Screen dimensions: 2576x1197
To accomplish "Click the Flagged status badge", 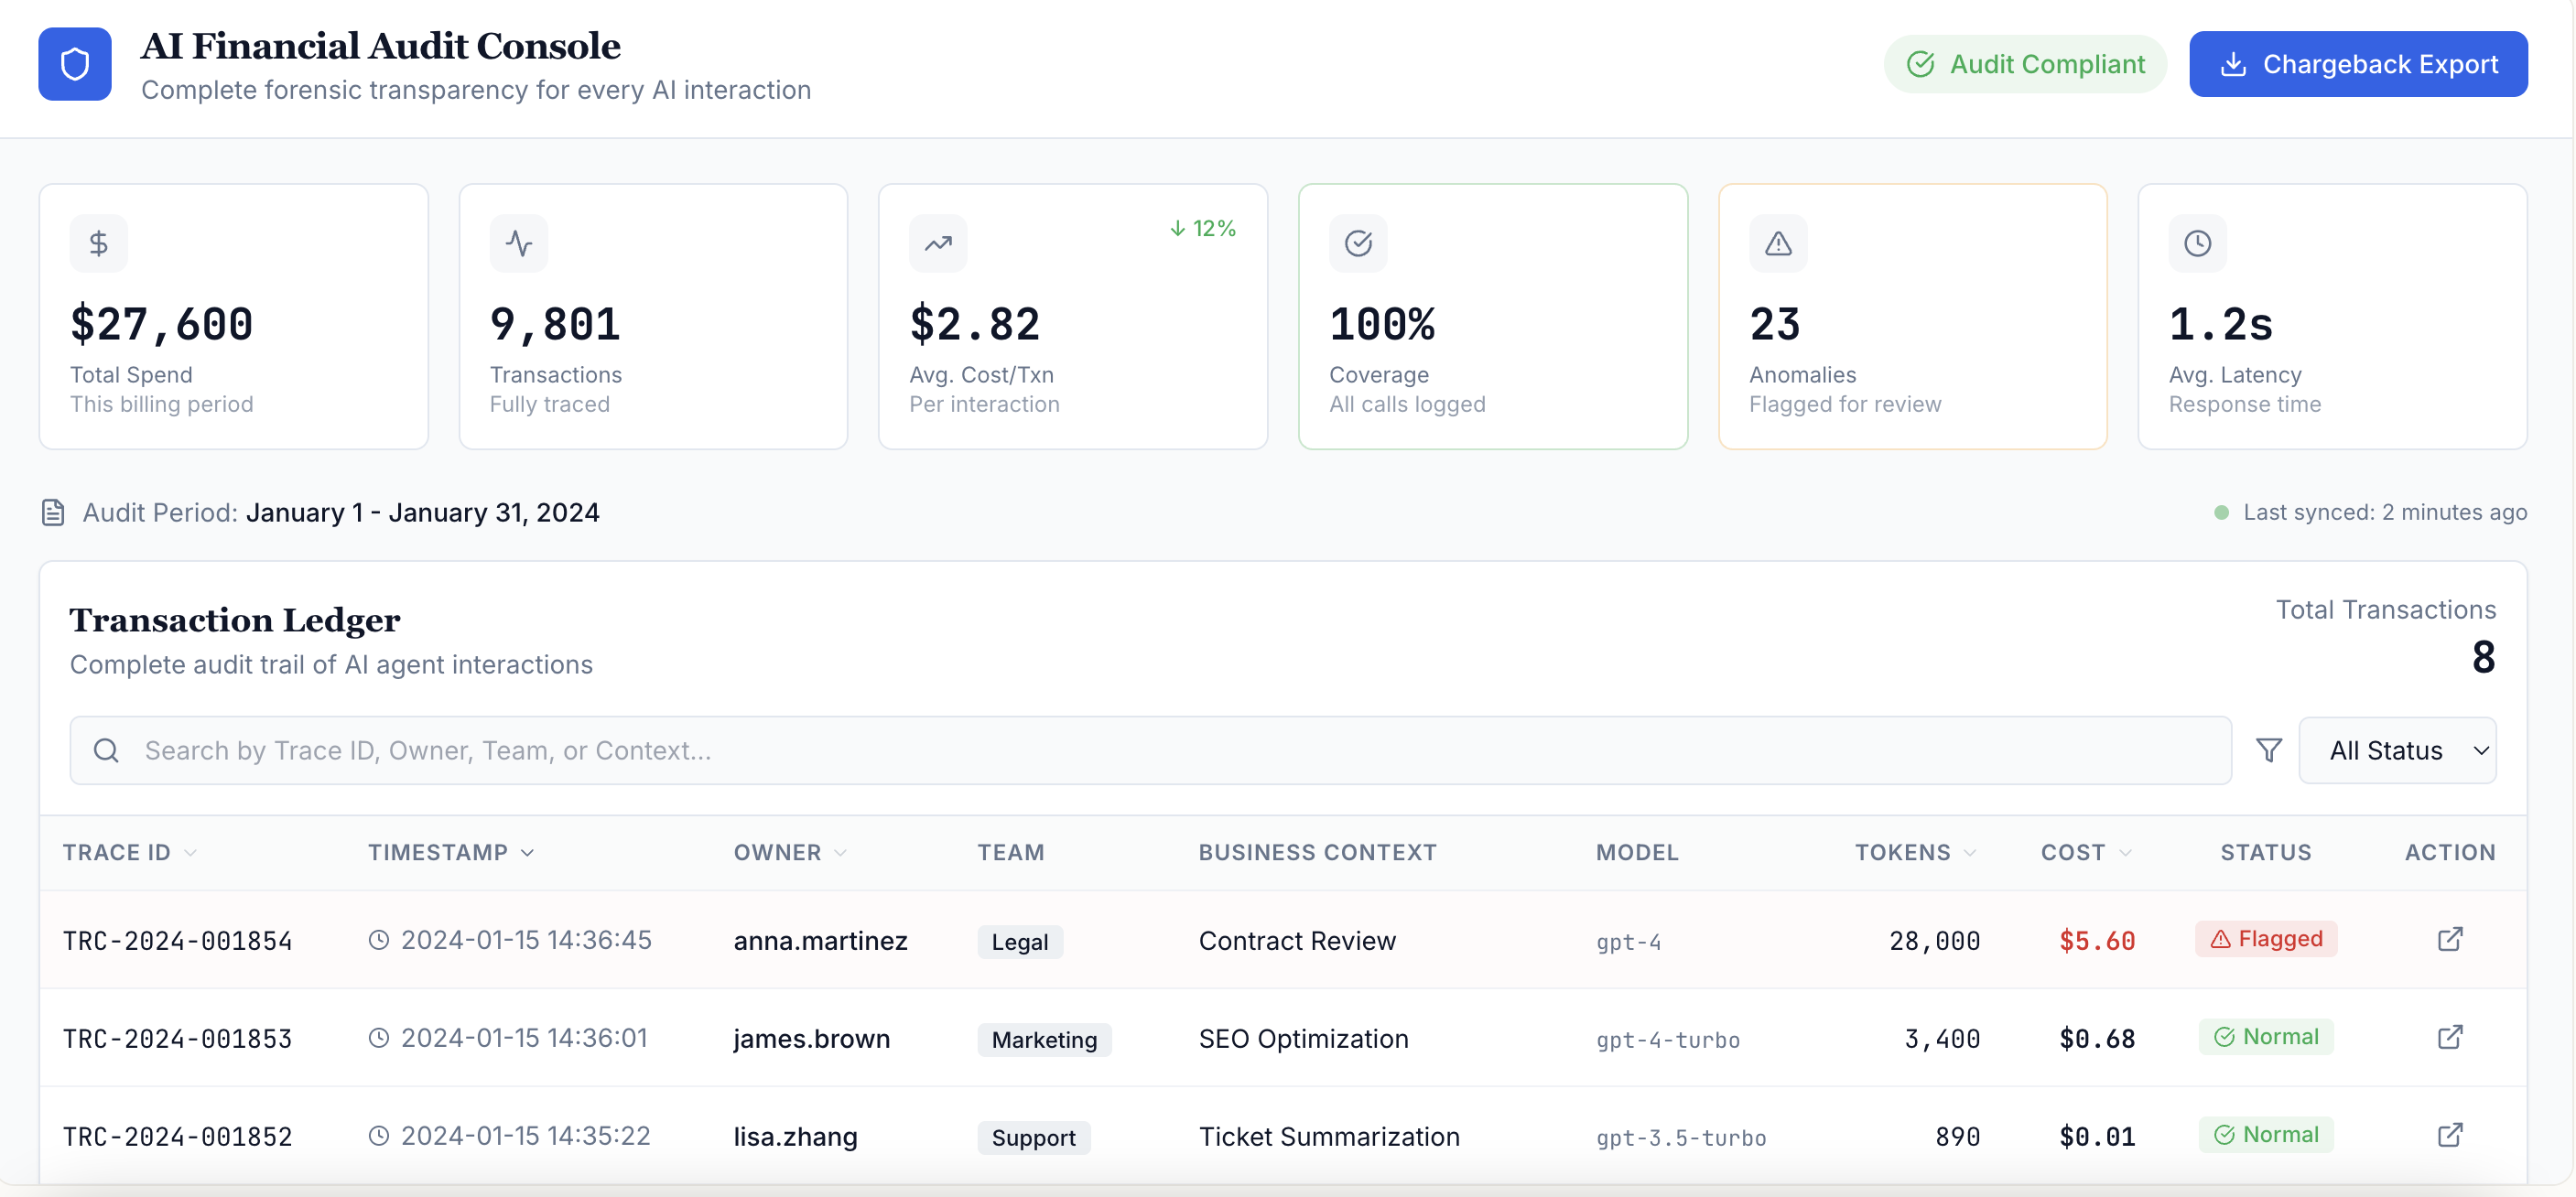I will click(2265, 939).
